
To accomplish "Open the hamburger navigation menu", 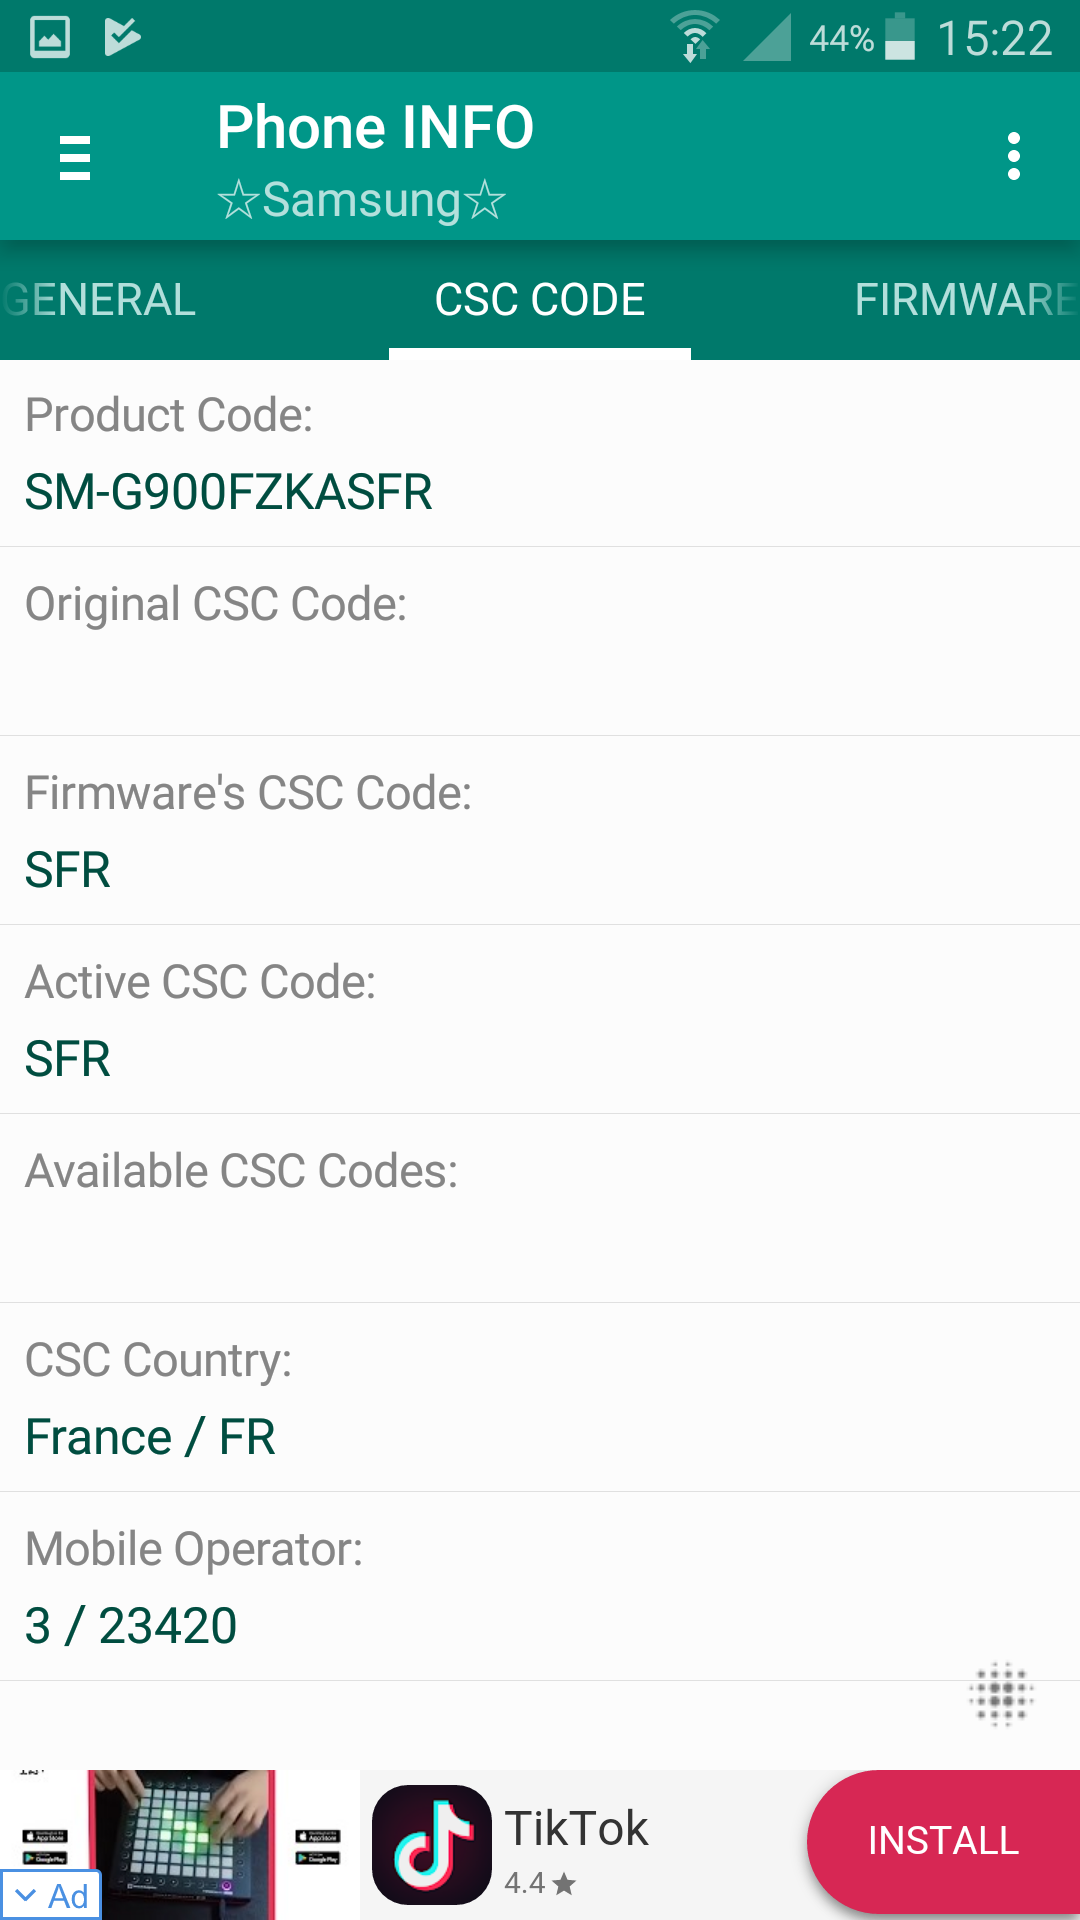I will (x=75, y=158).
